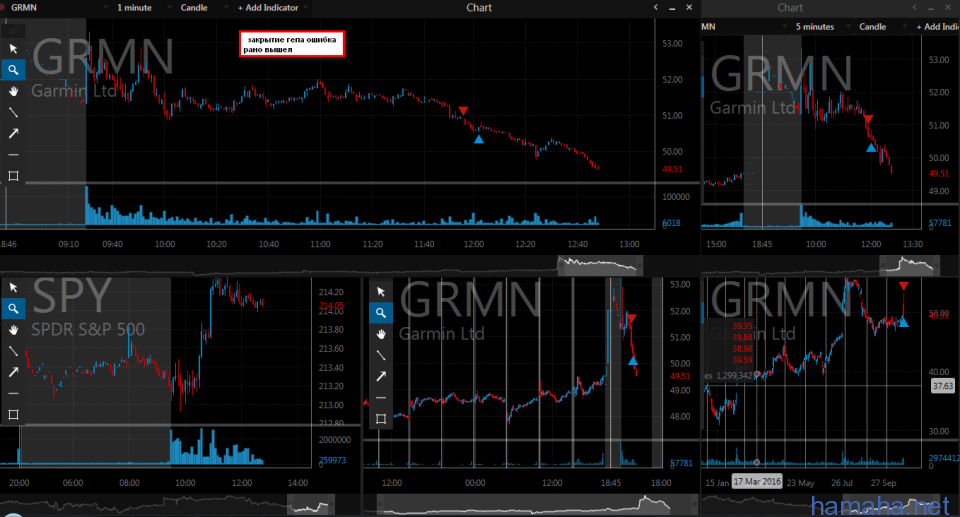Click Chart title of second chart window
The height and width of the screenshot is (517, 960).
[790, 7]
